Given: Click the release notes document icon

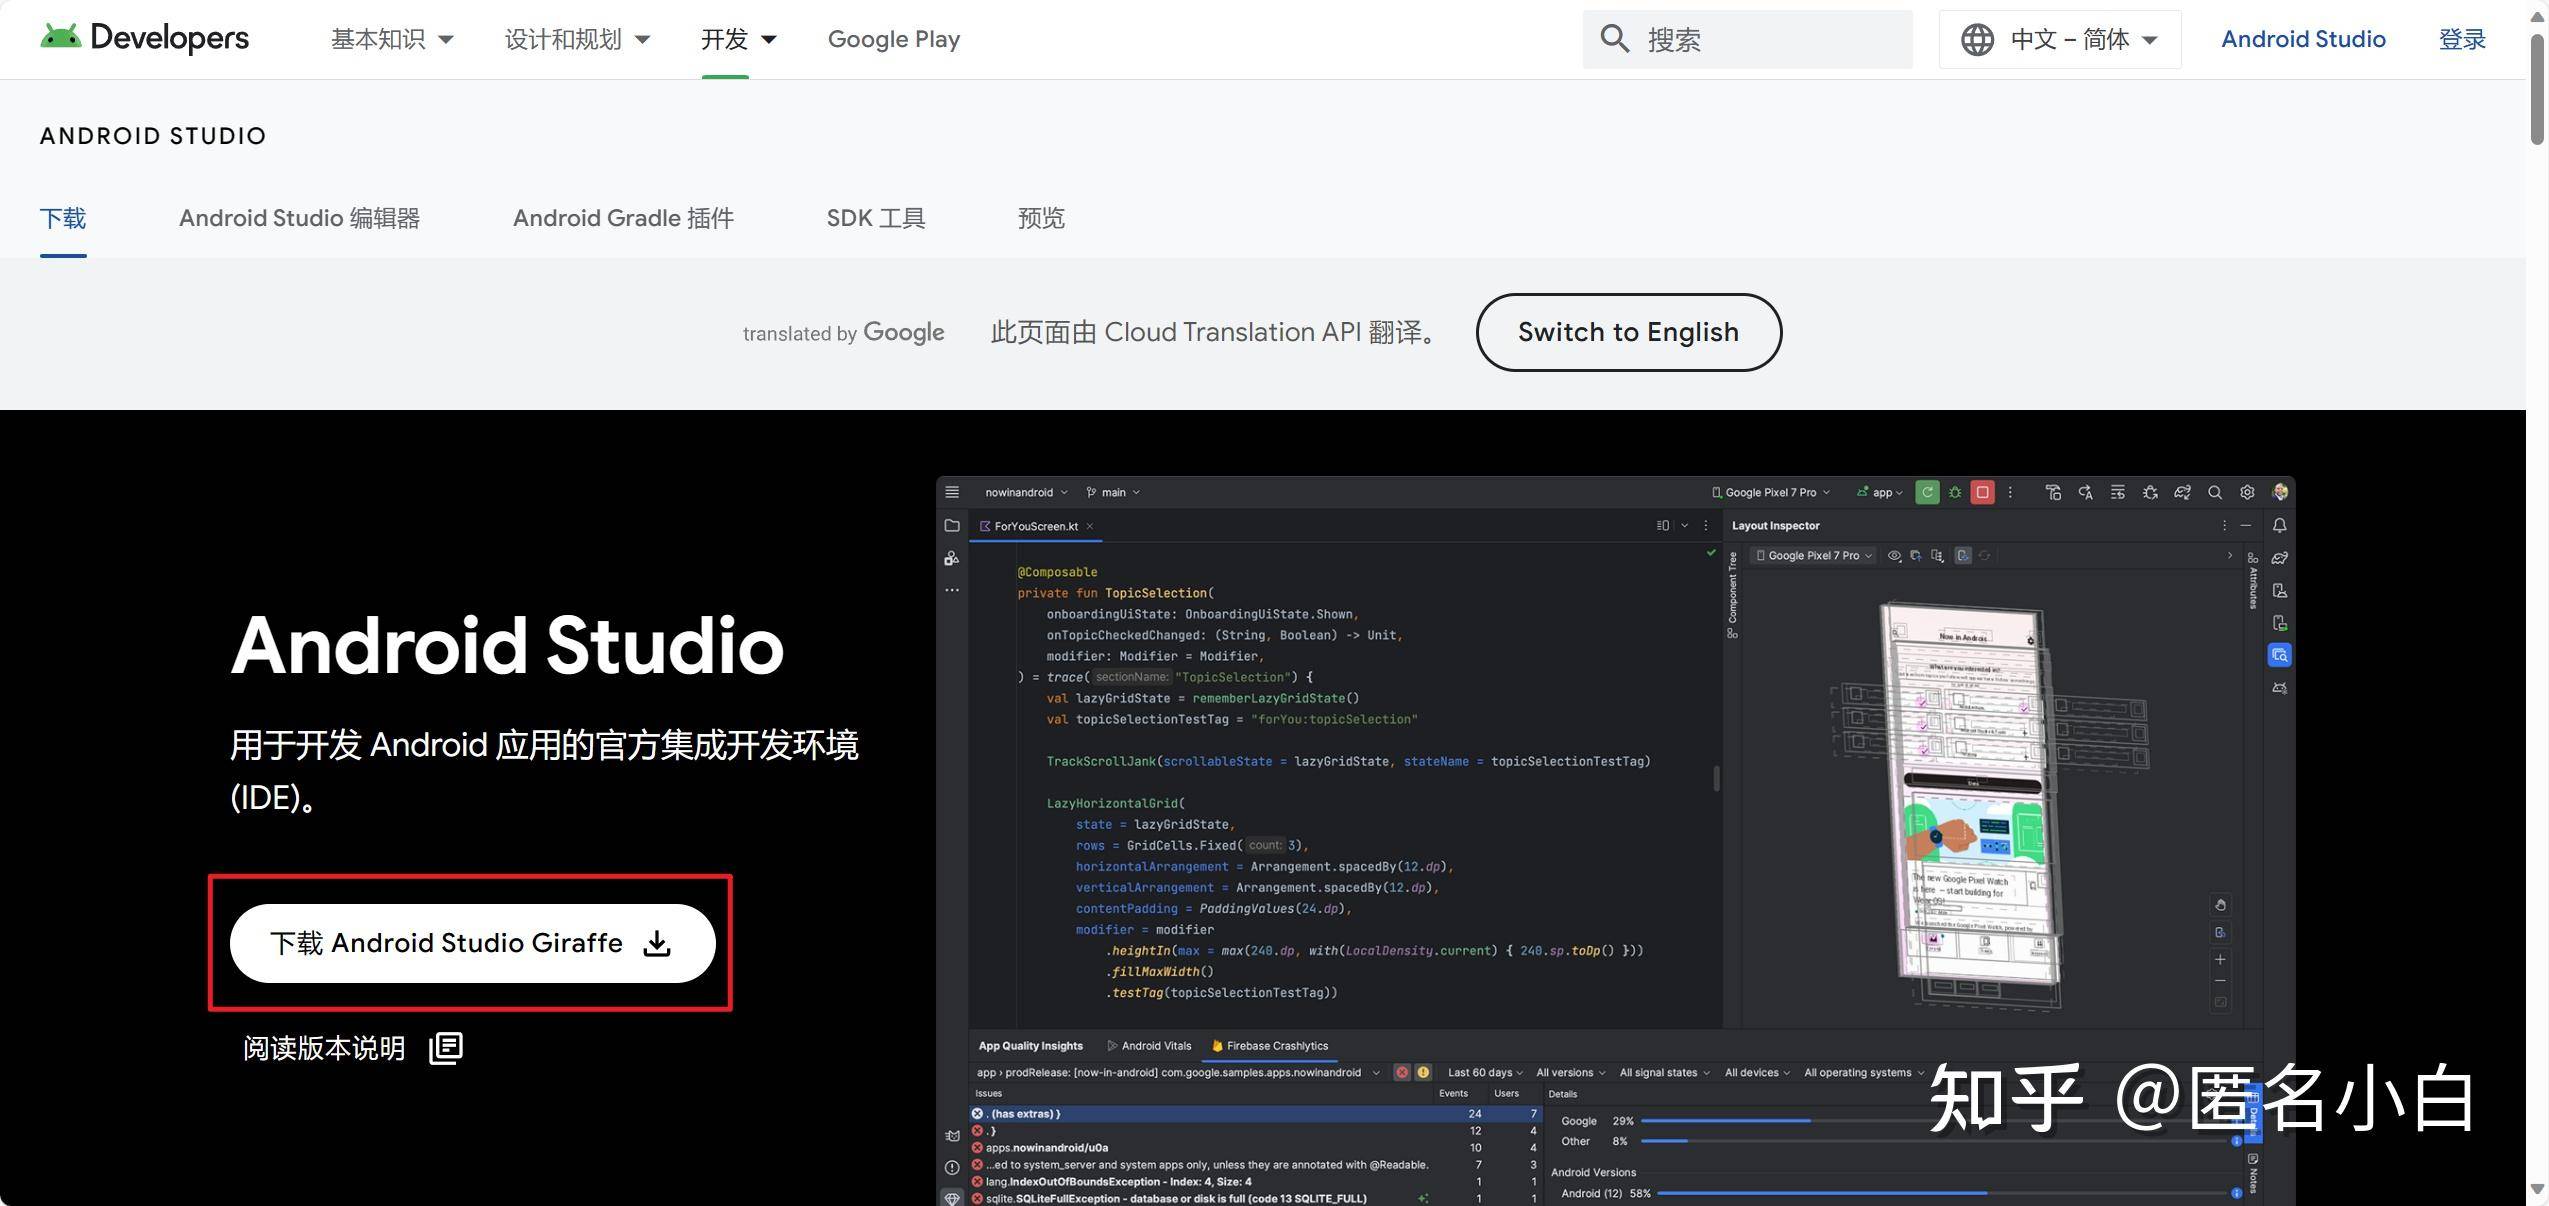Looking at the screenshot, I should click(446, 1048).
